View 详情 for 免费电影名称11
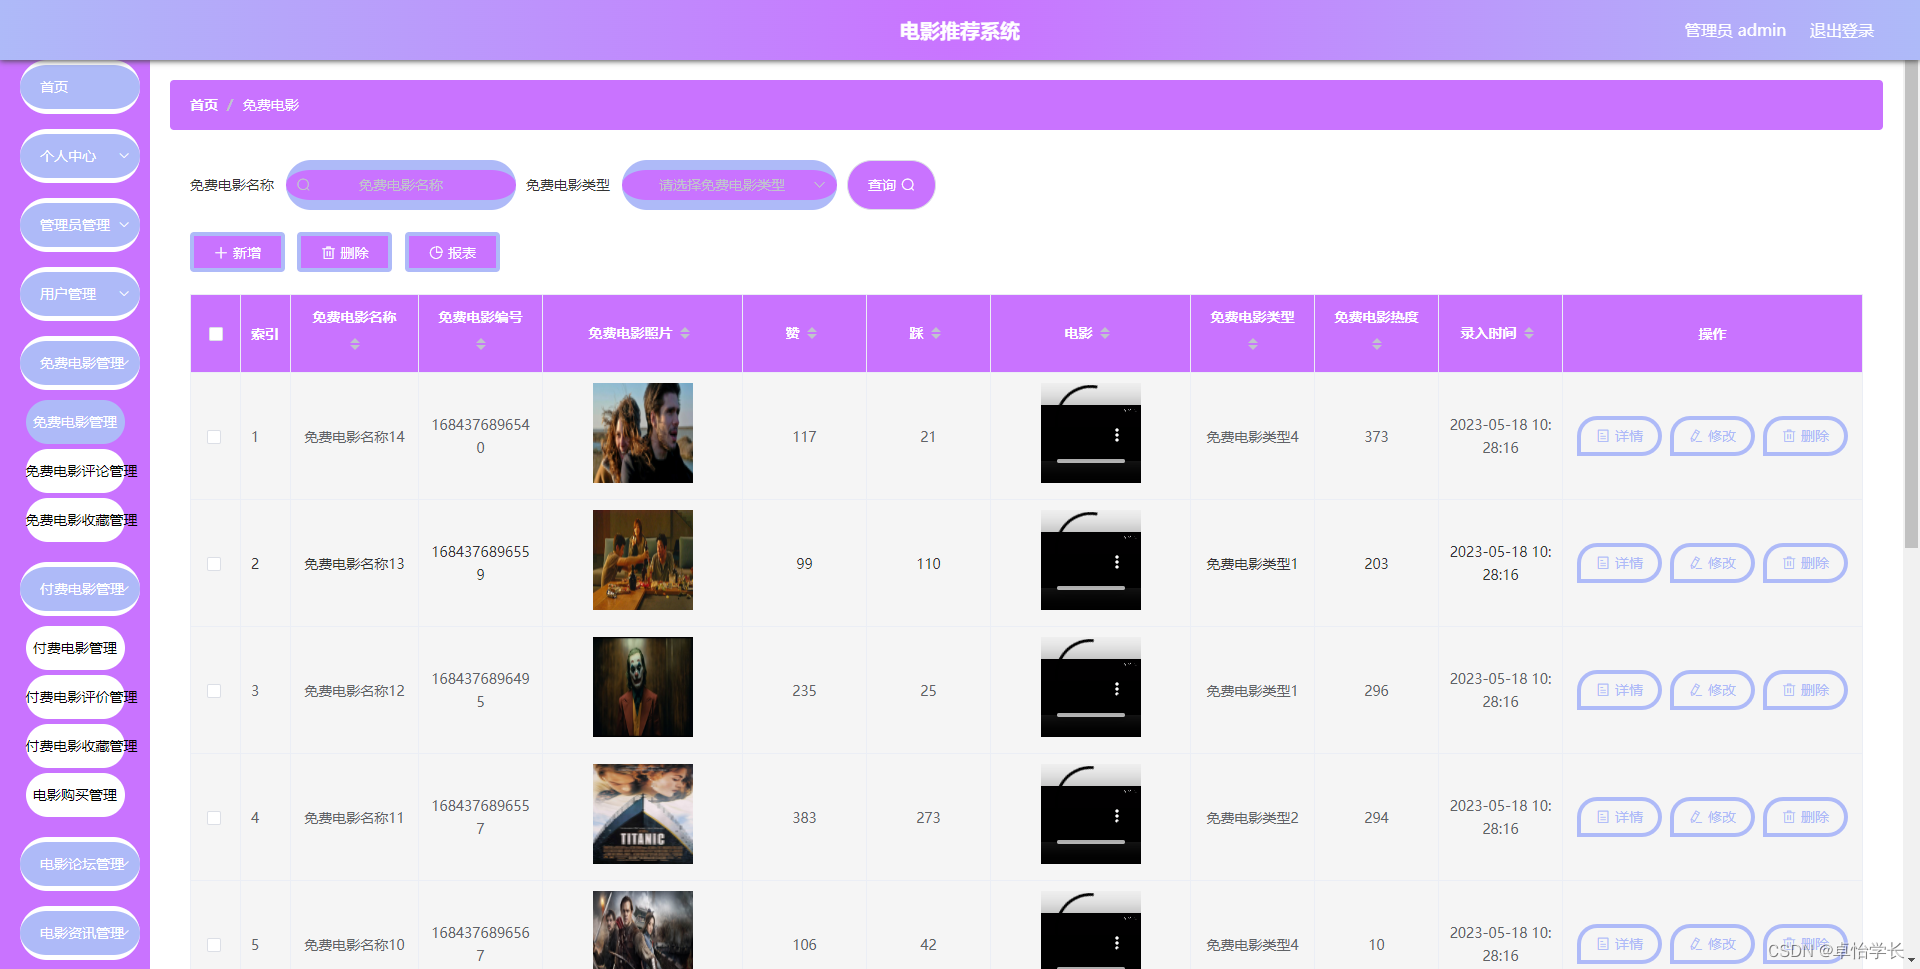The image size is (1920, 969). [x=1619, y=817]
